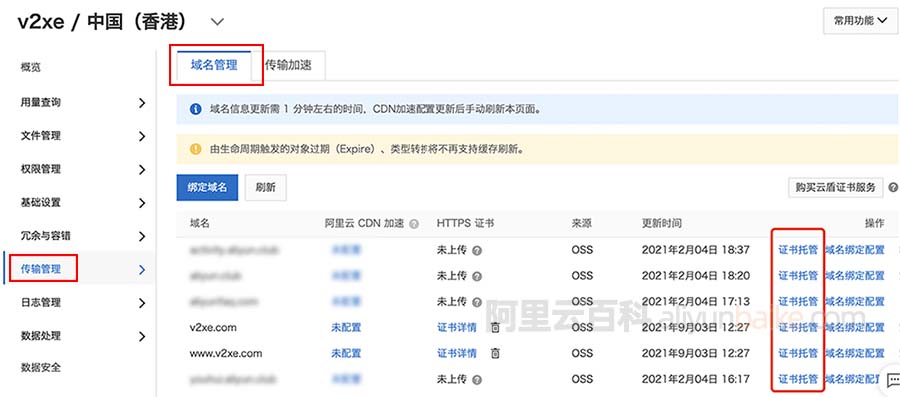
Task: Switch to the 传输加速 tab
Action: pos(289,65)
